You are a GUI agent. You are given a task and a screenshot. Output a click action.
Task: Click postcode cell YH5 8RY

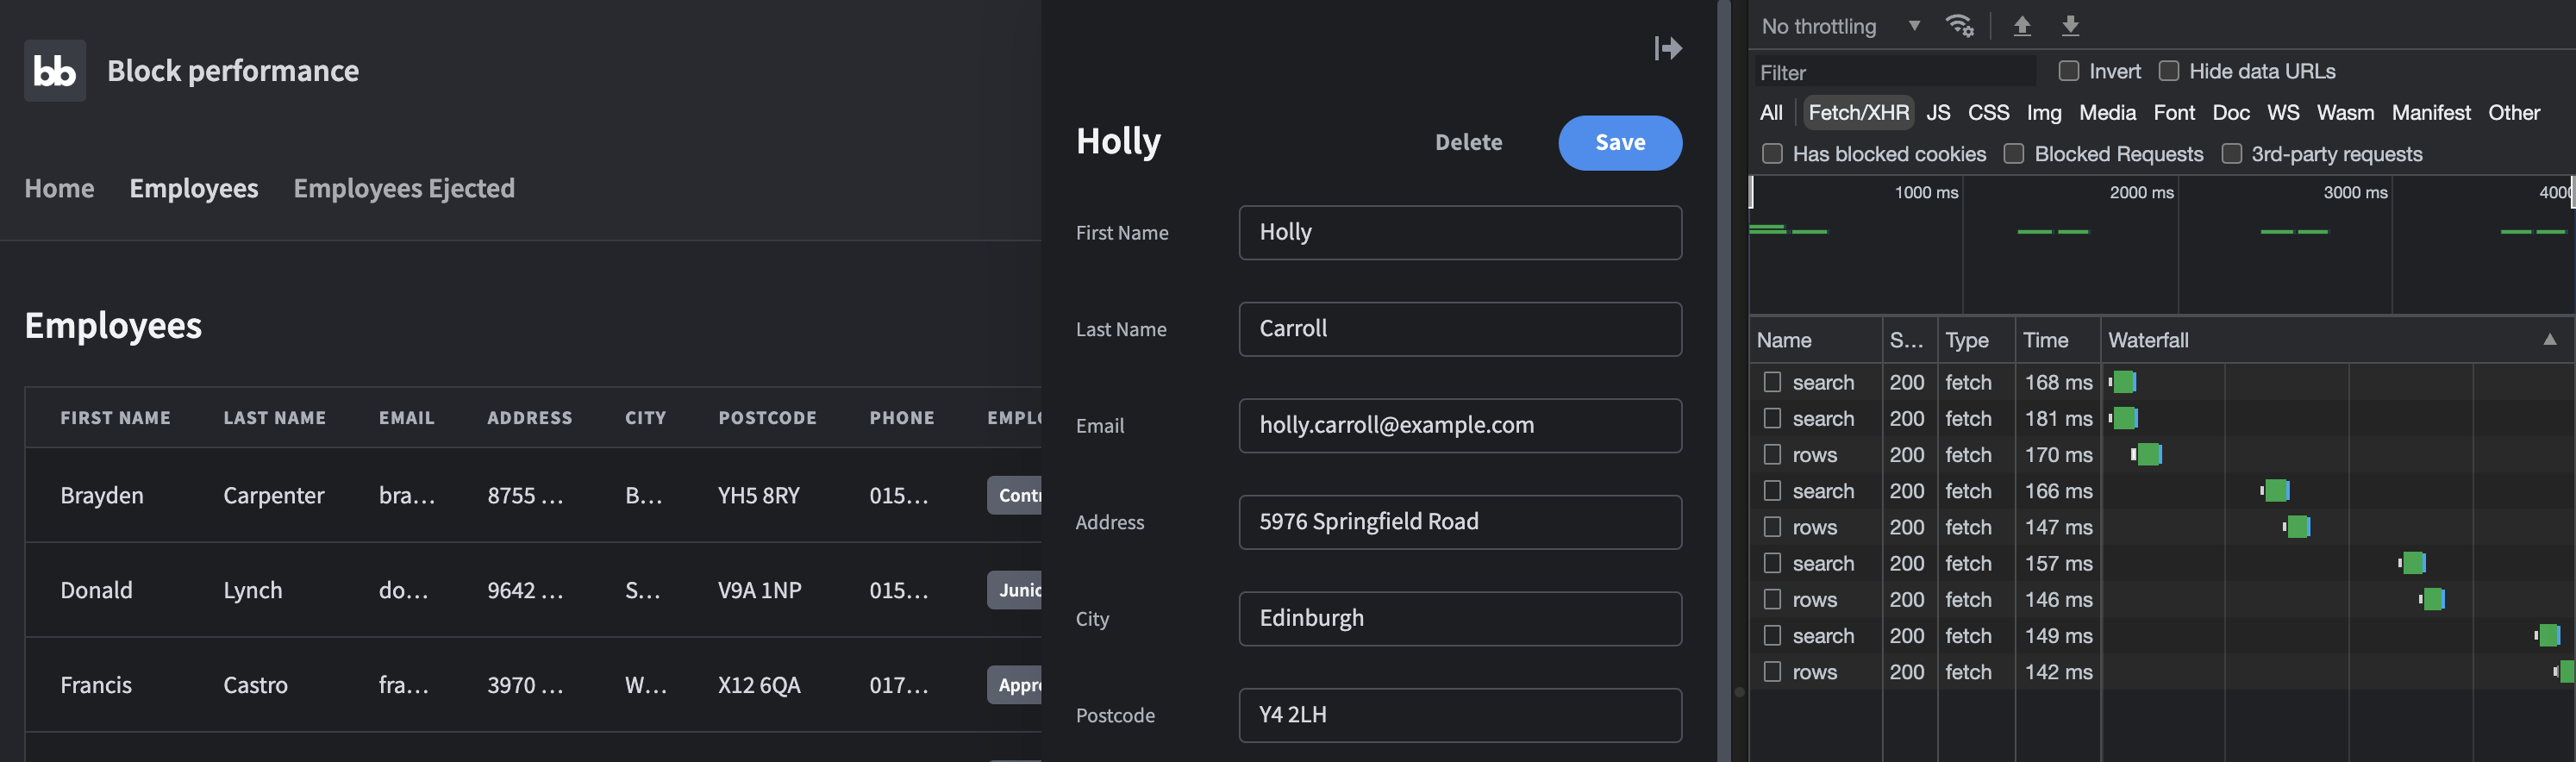(758, 495)
